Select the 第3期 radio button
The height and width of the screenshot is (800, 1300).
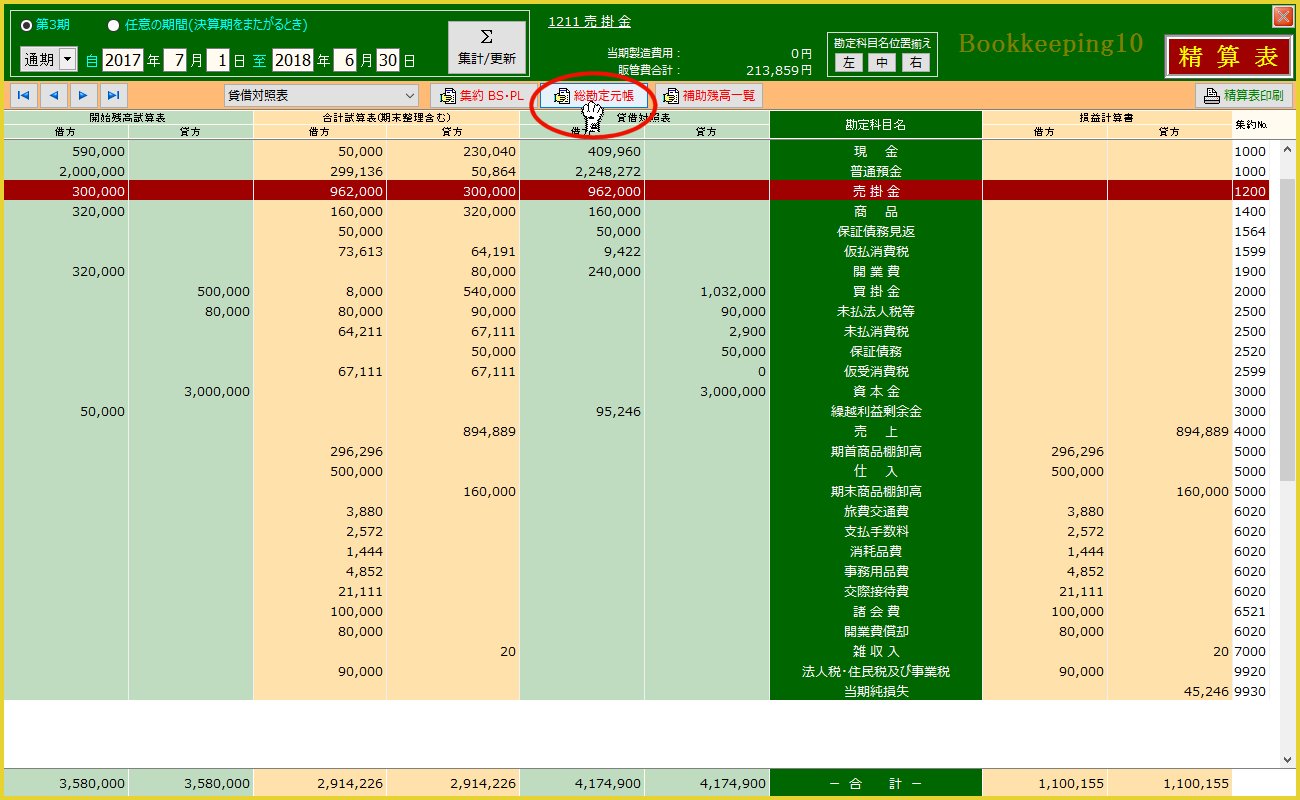click(27, 24)
